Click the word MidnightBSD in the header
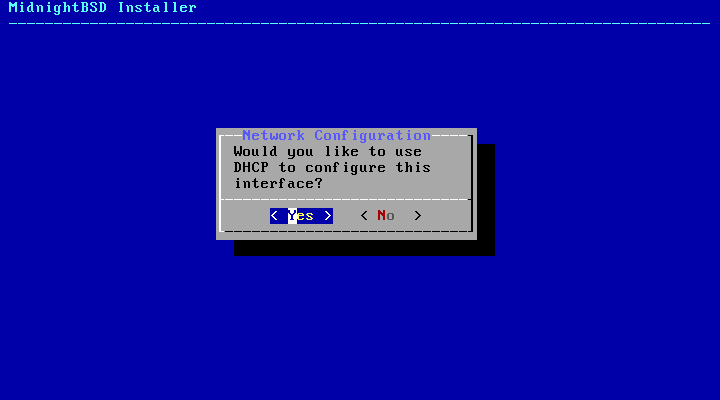Screen dimensions: 720x400 [58, 7]
